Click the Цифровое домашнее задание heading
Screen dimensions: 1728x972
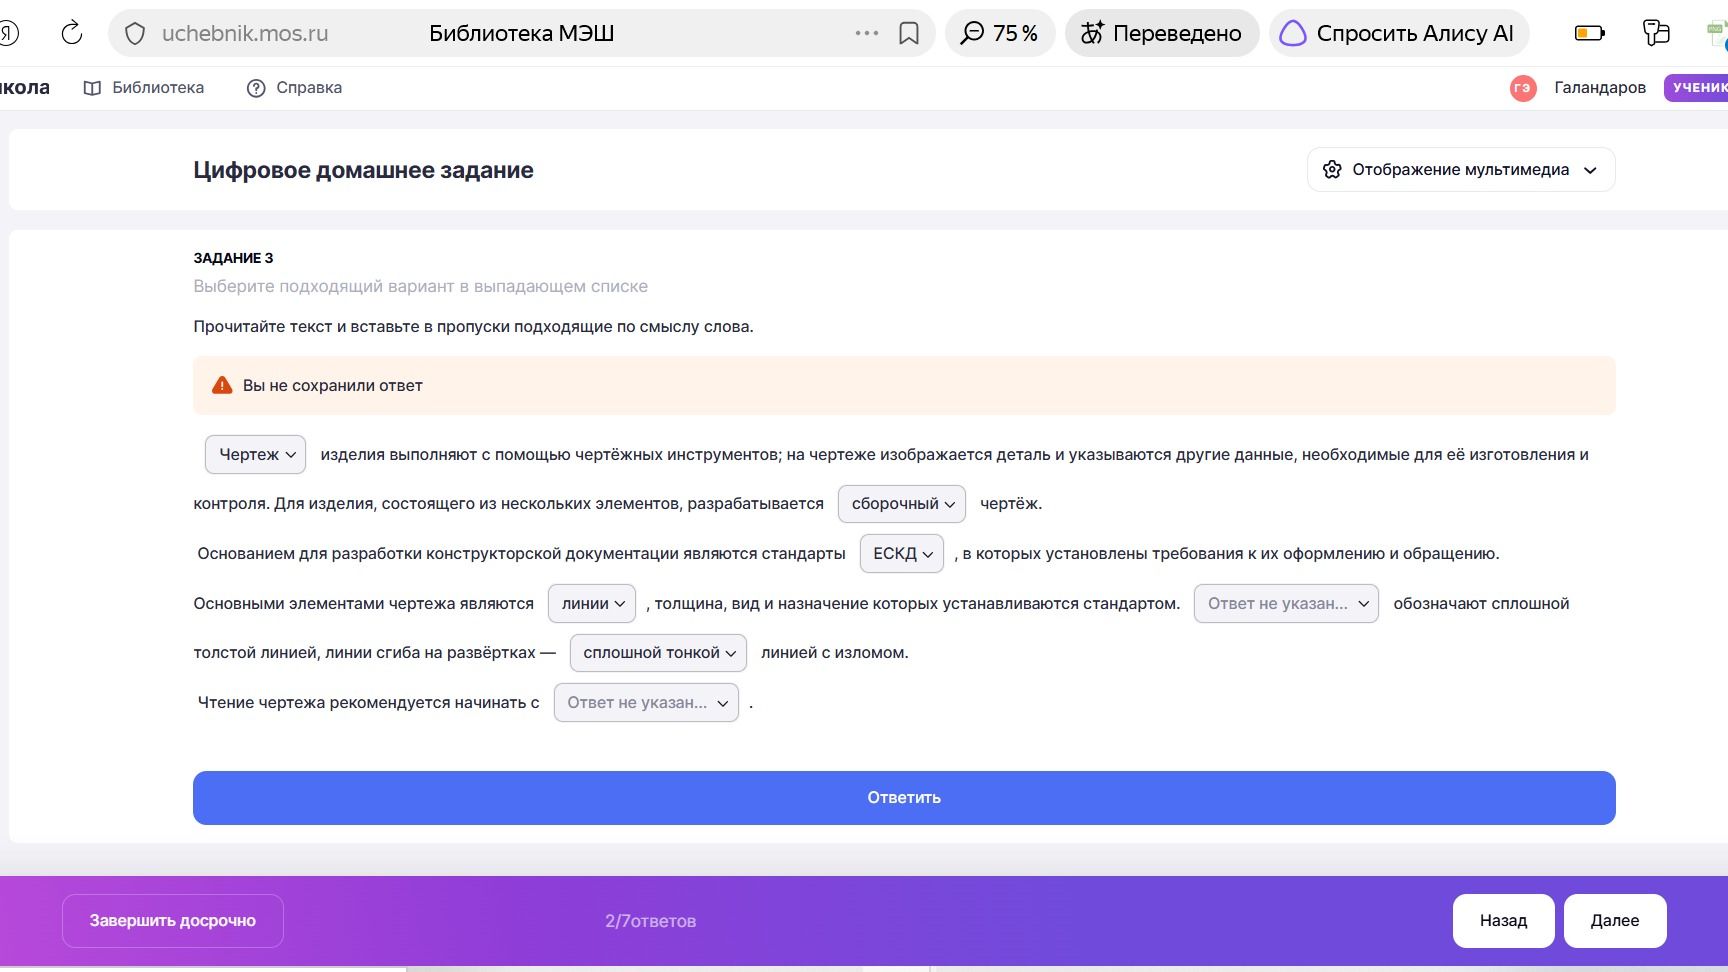coord(363,170)
